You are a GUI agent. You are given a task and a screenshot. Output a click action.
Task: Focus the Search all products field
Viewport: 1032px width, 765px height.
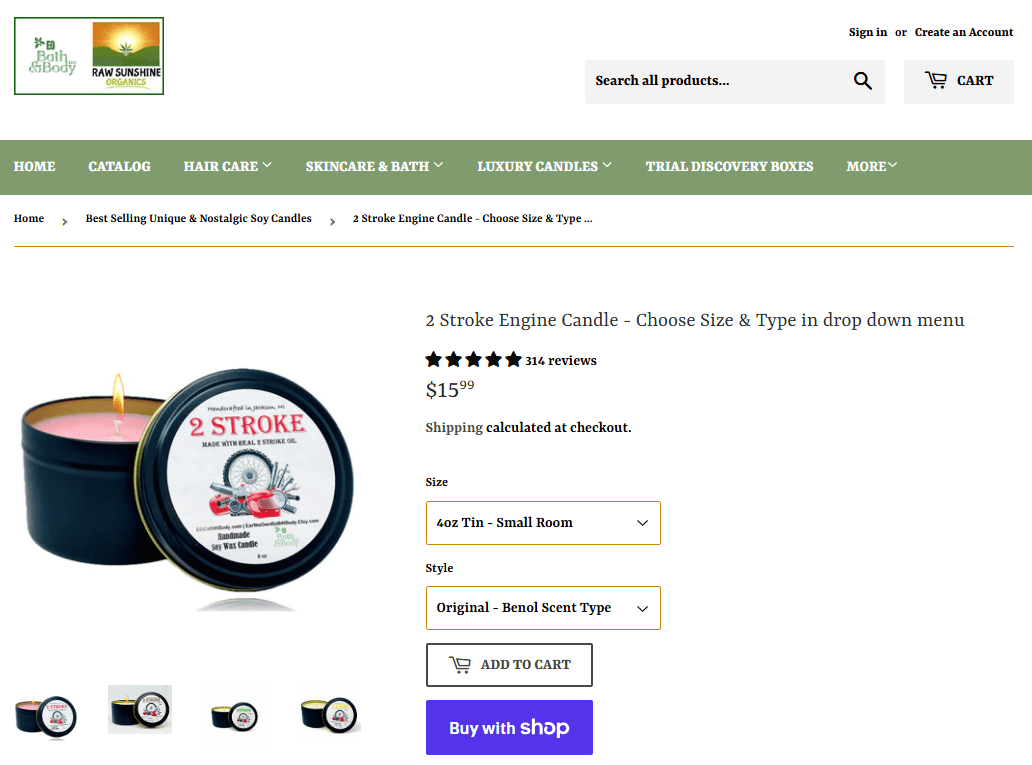(x=717, y=81)
